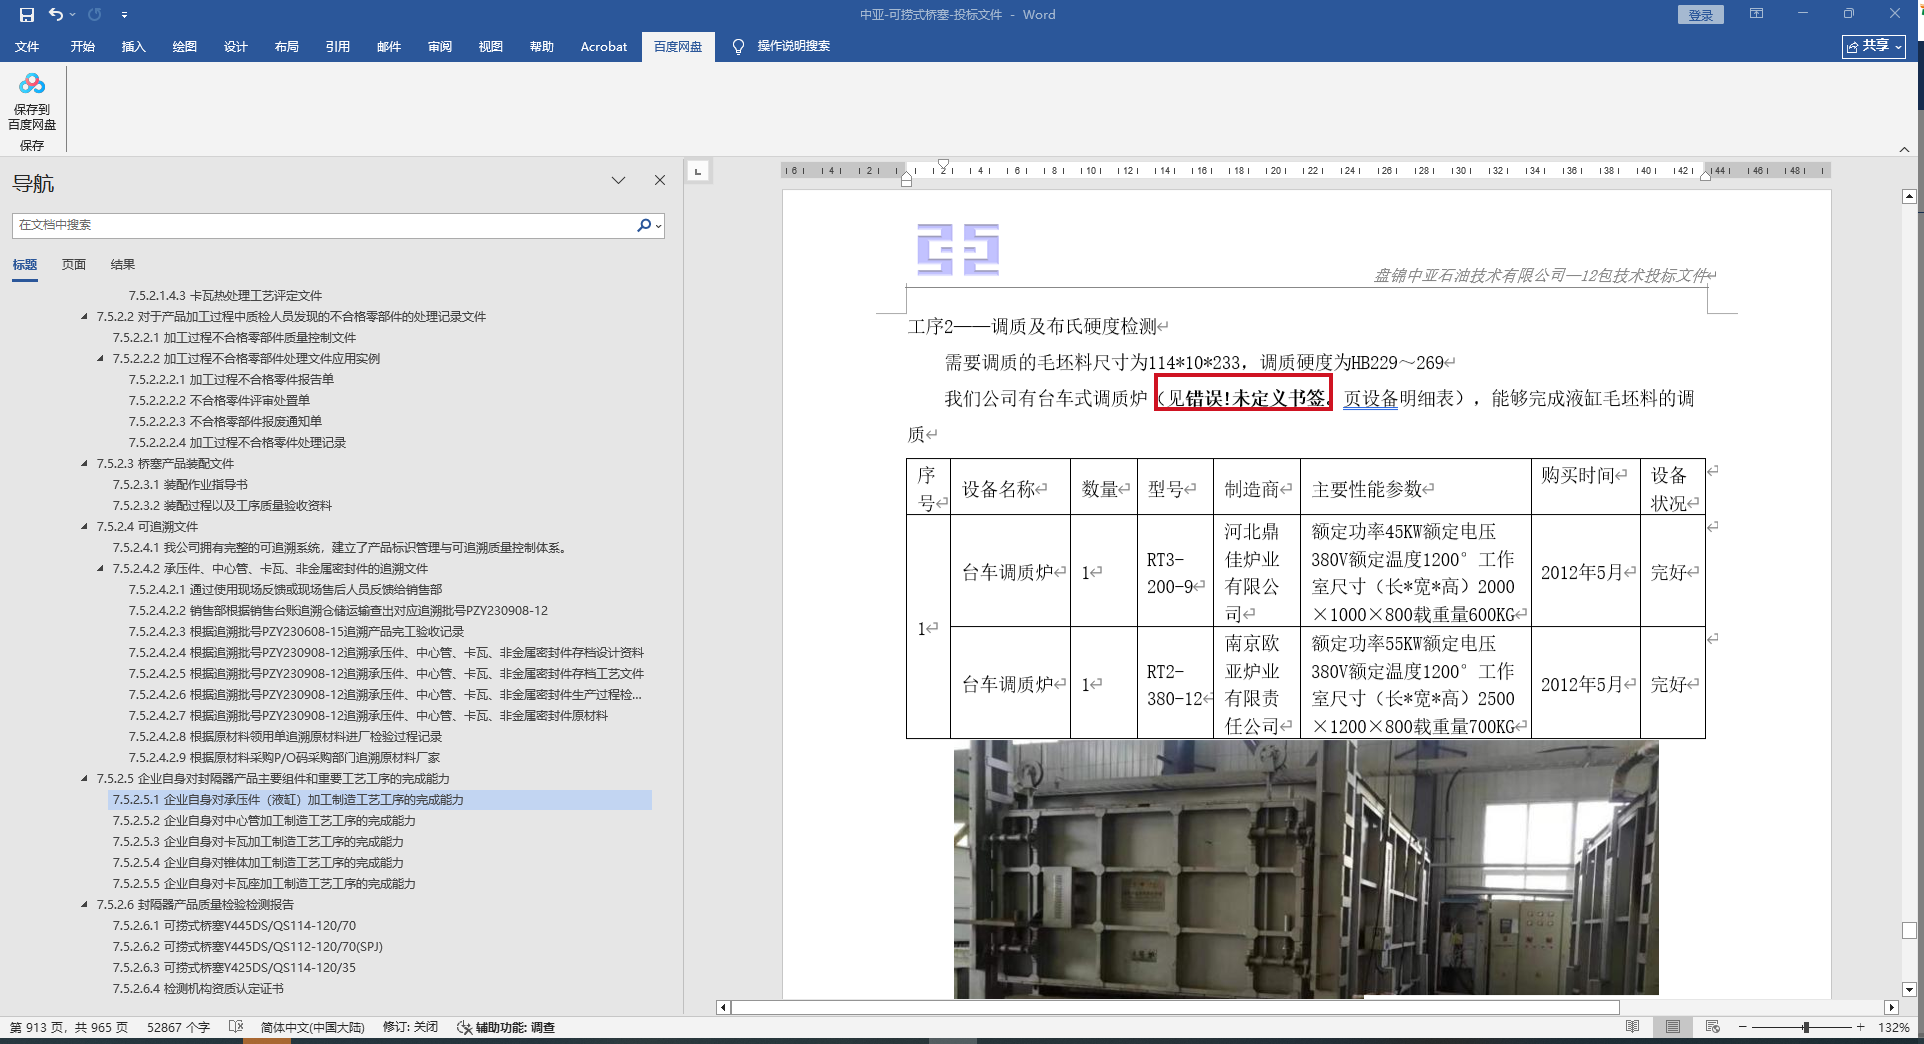The height and width of the screenshot is (1044, 1924).
Task: Switch to Web Layout view icon
Action: coord(1713,1027)
